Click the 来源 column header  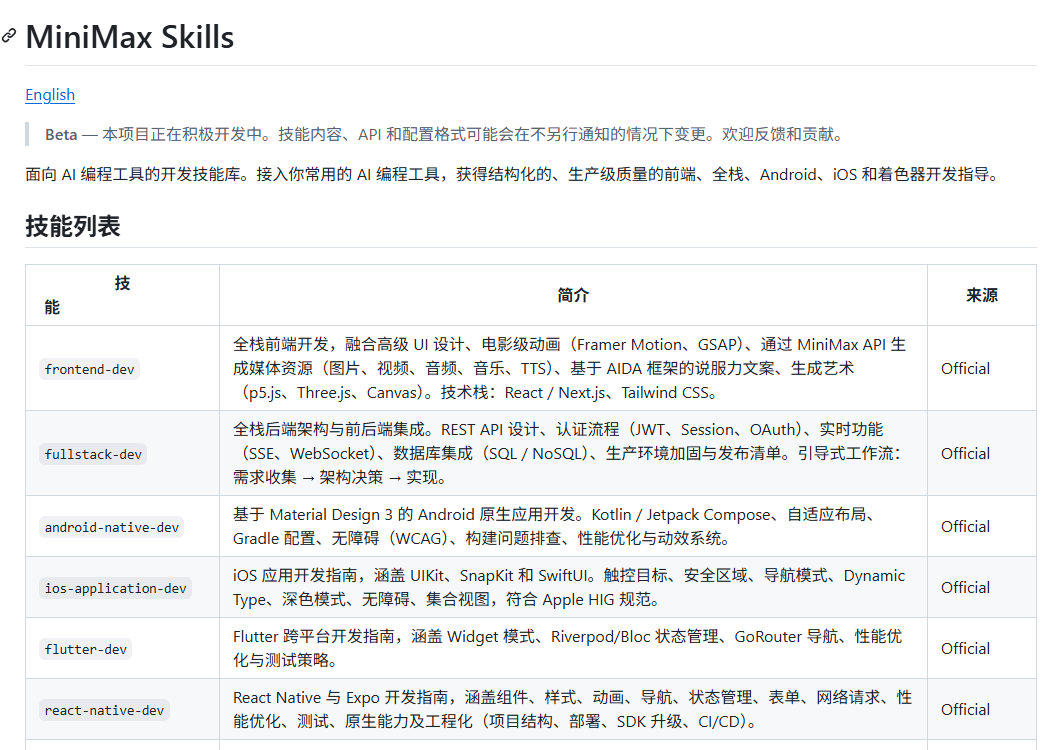pos(982,295)
